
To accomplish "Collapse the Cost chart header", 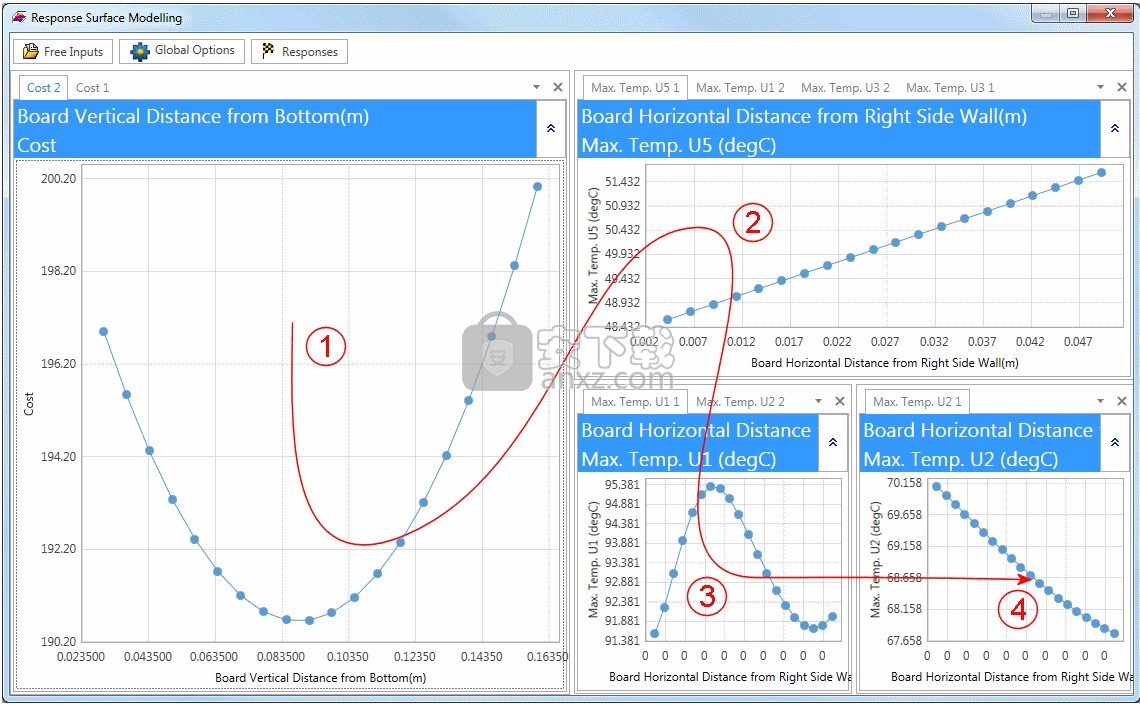I will click(x=551, y=129).
